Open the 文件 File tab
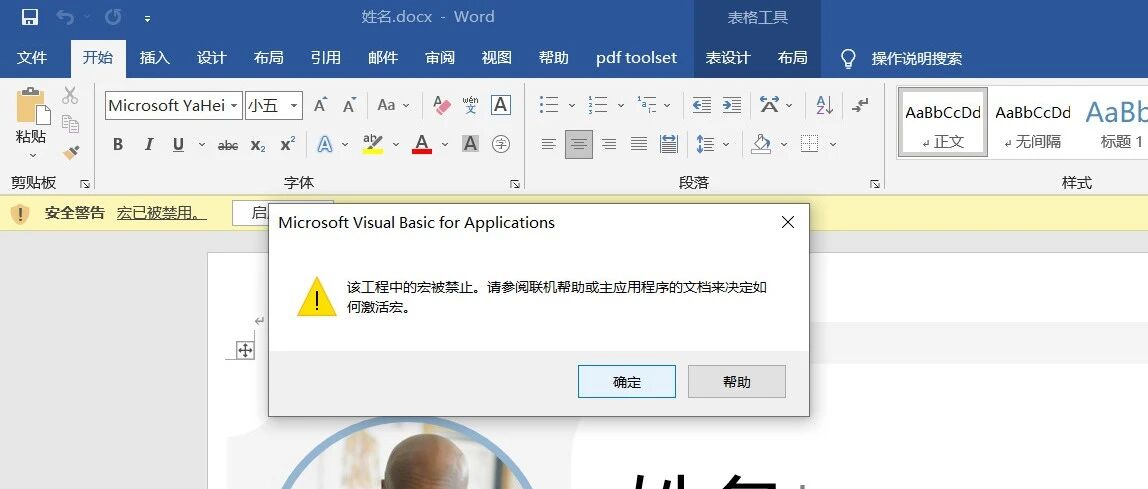The image size is (1148, 489). [x=31, y=59]
